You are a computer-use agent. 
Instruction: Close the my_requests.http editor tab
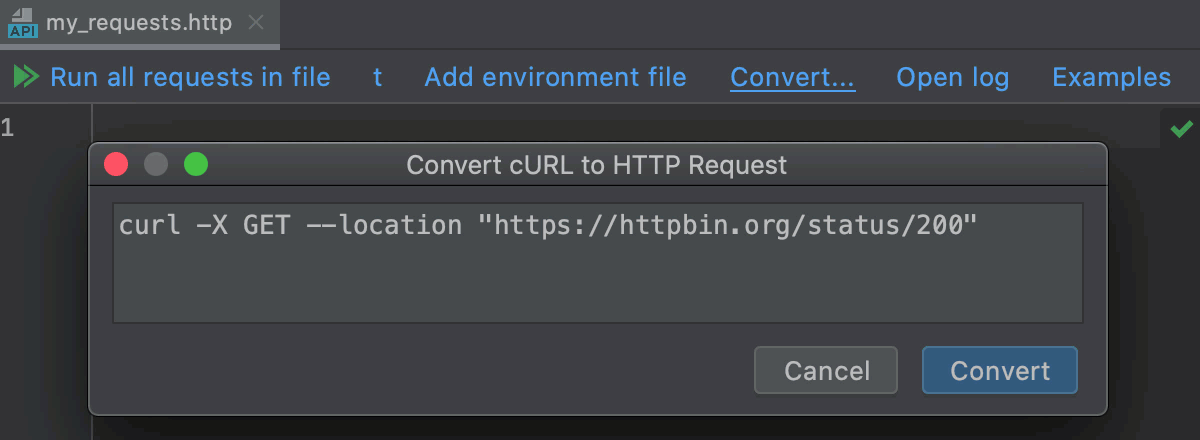tap(256, 23)
